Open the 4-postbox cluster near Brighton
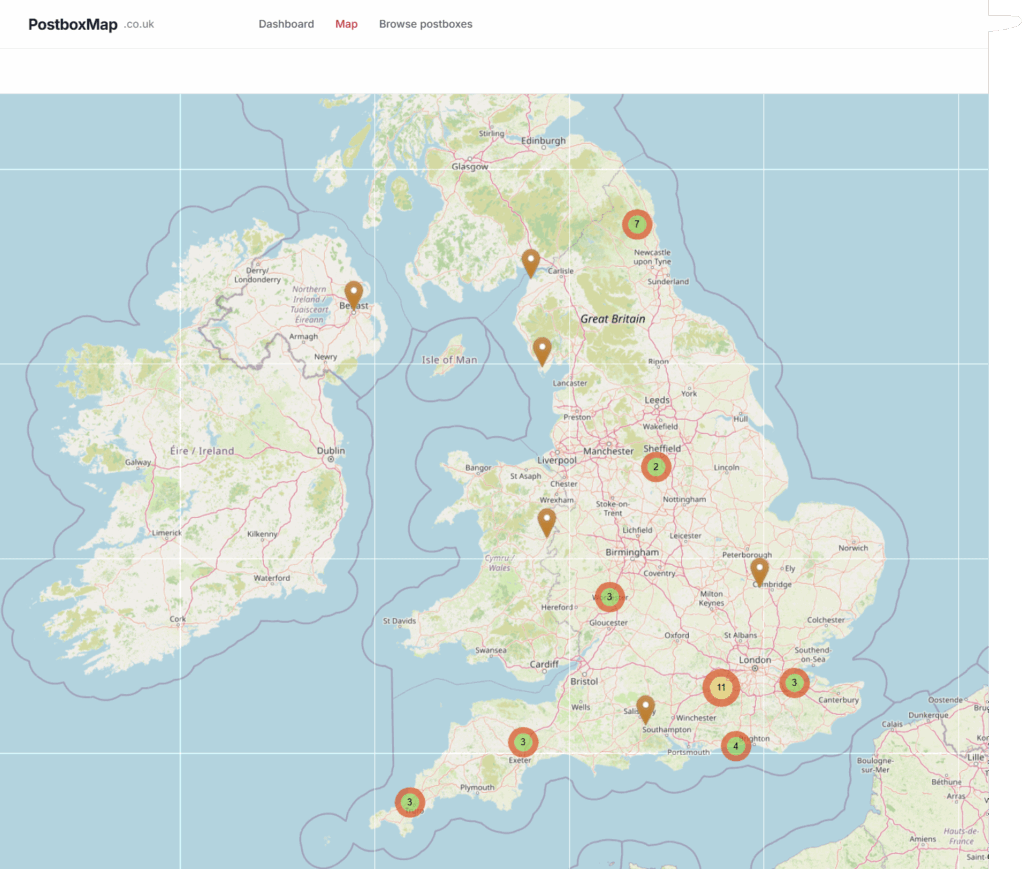 tap(735, 746)
